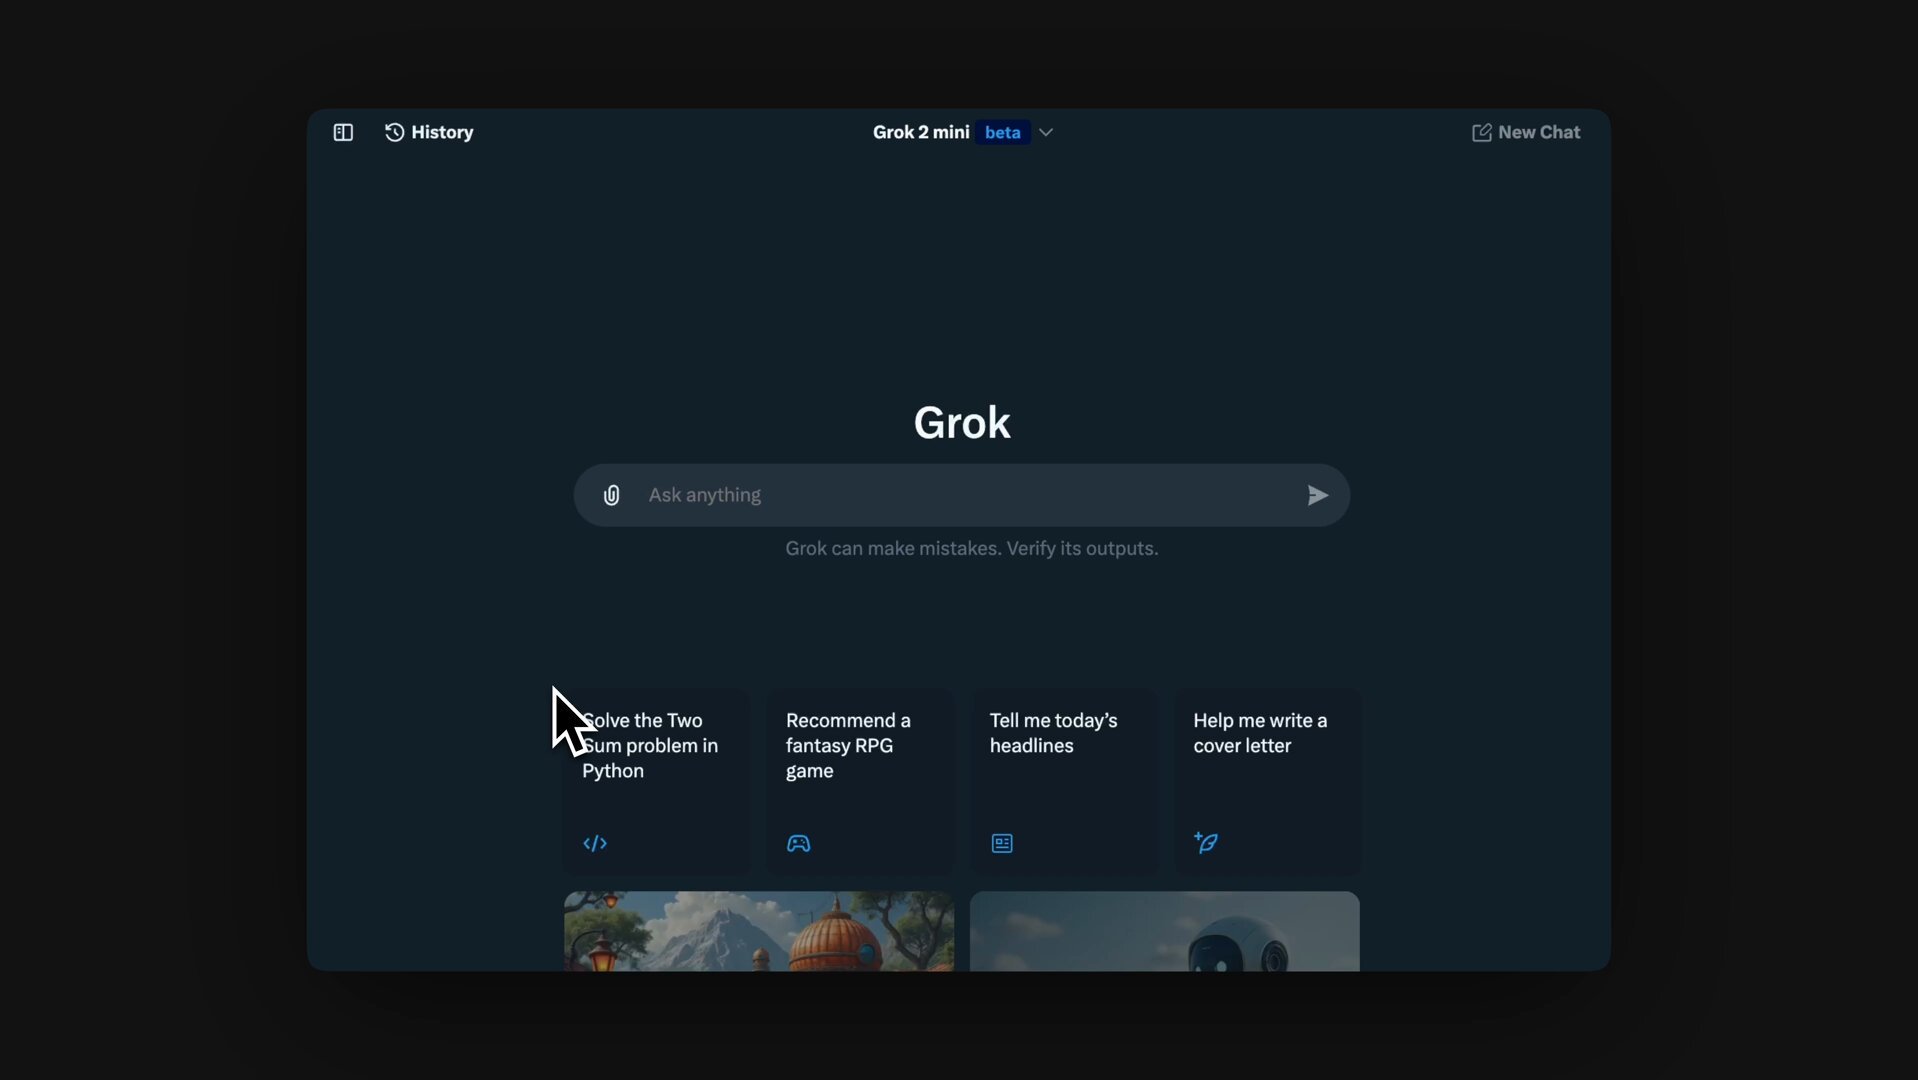The height and width of the screenshot is (1080, 1918).
Task: Toggle the sidebar panel icon
Action: click(x=343, y=132)
